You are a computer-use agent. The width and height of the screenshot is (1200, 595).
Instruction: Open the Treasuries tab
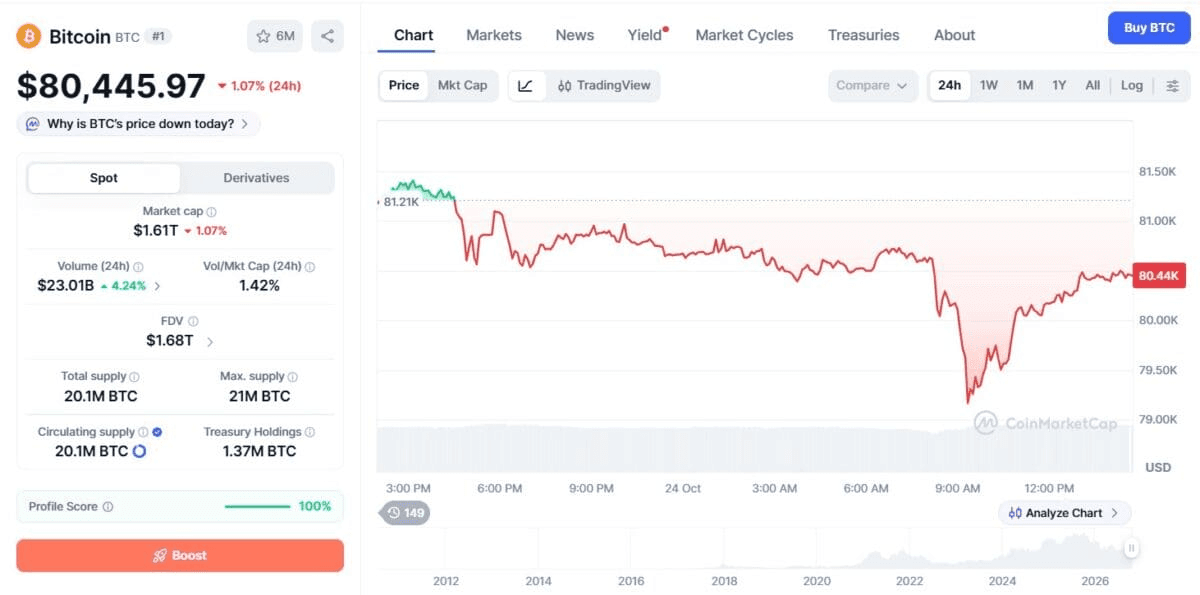[x=864, y=35]
